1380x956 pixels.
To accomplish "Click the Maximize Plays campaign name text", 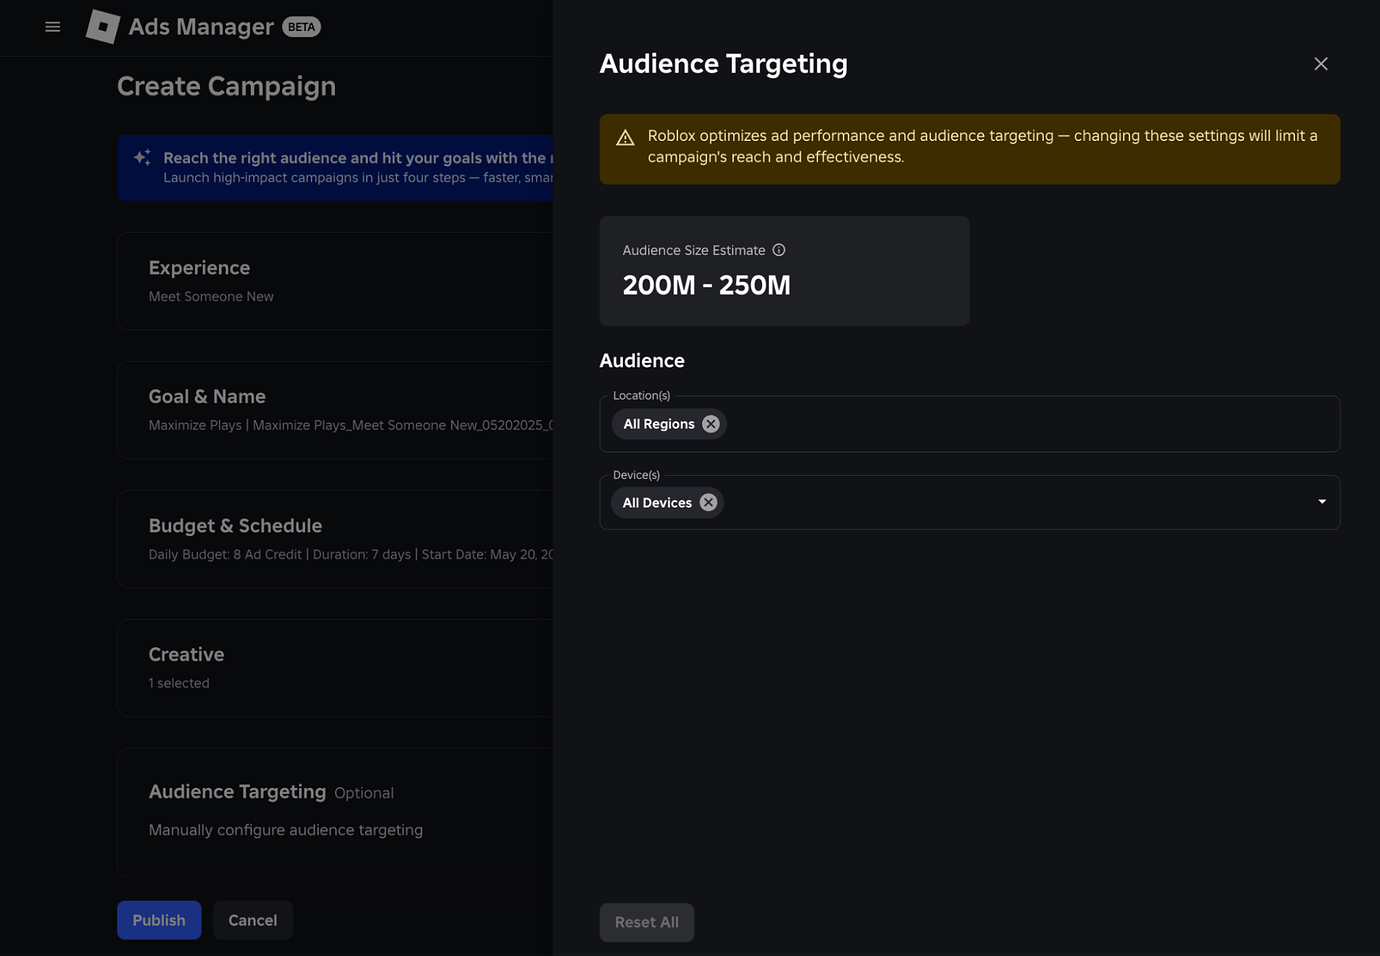I will 350,425.
